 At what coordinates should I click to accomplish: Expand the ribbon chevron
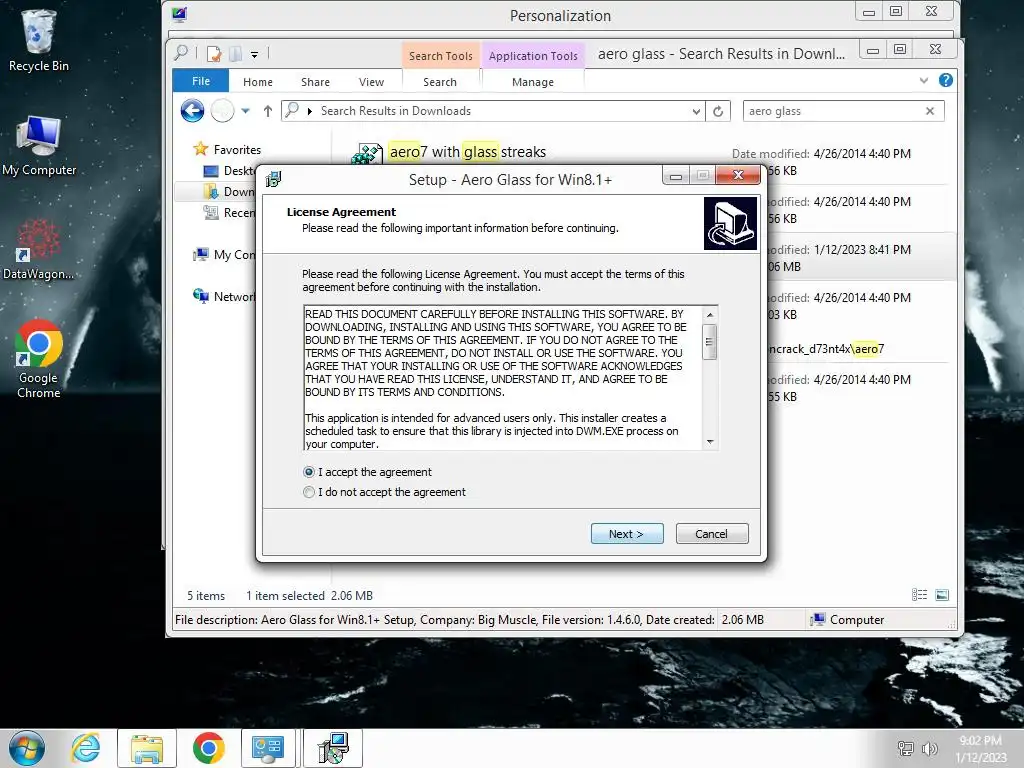pyautogui.click(x=923, y=80)
